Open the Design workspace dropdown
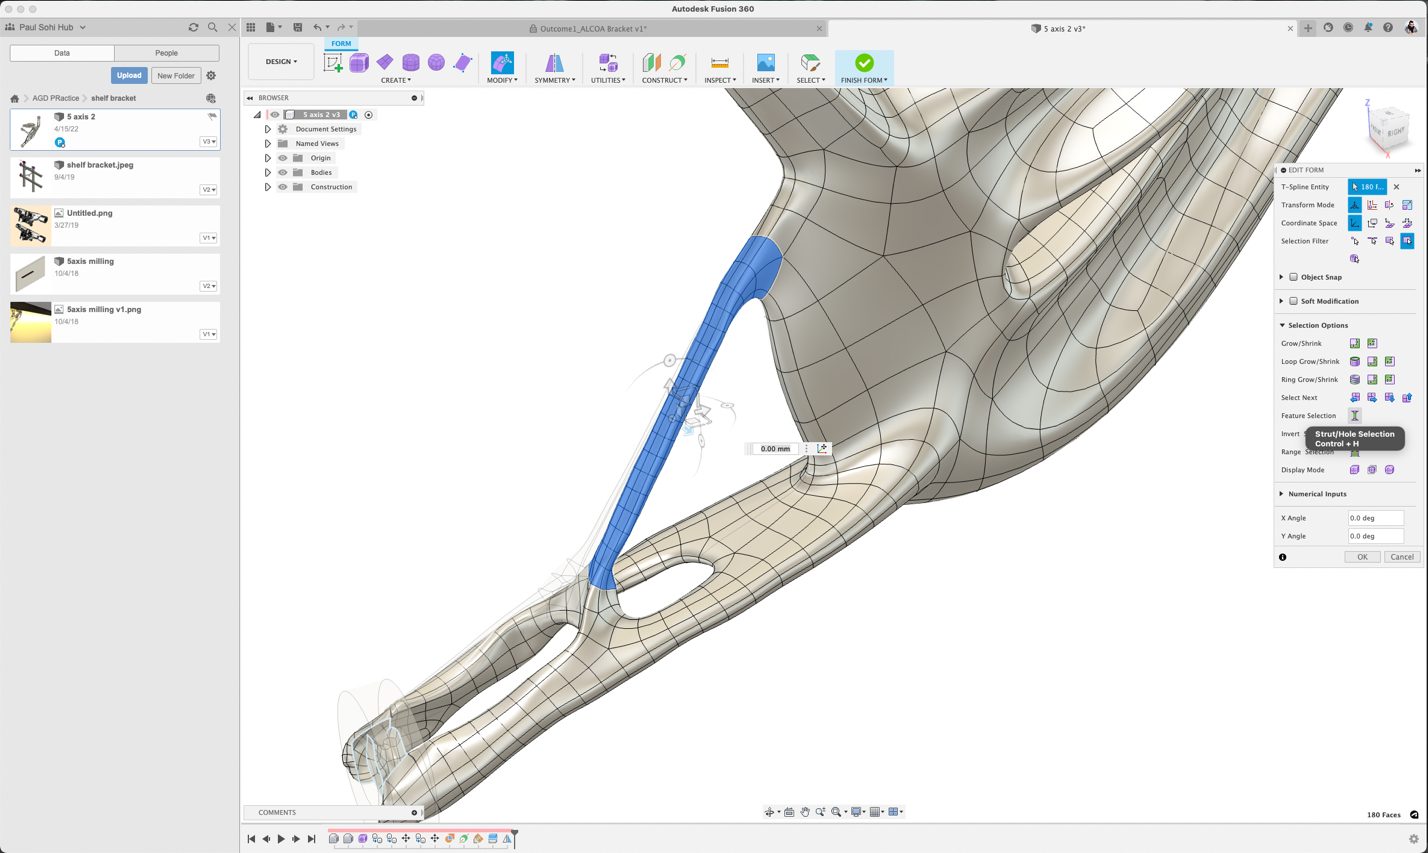 [x=280, y=61]
